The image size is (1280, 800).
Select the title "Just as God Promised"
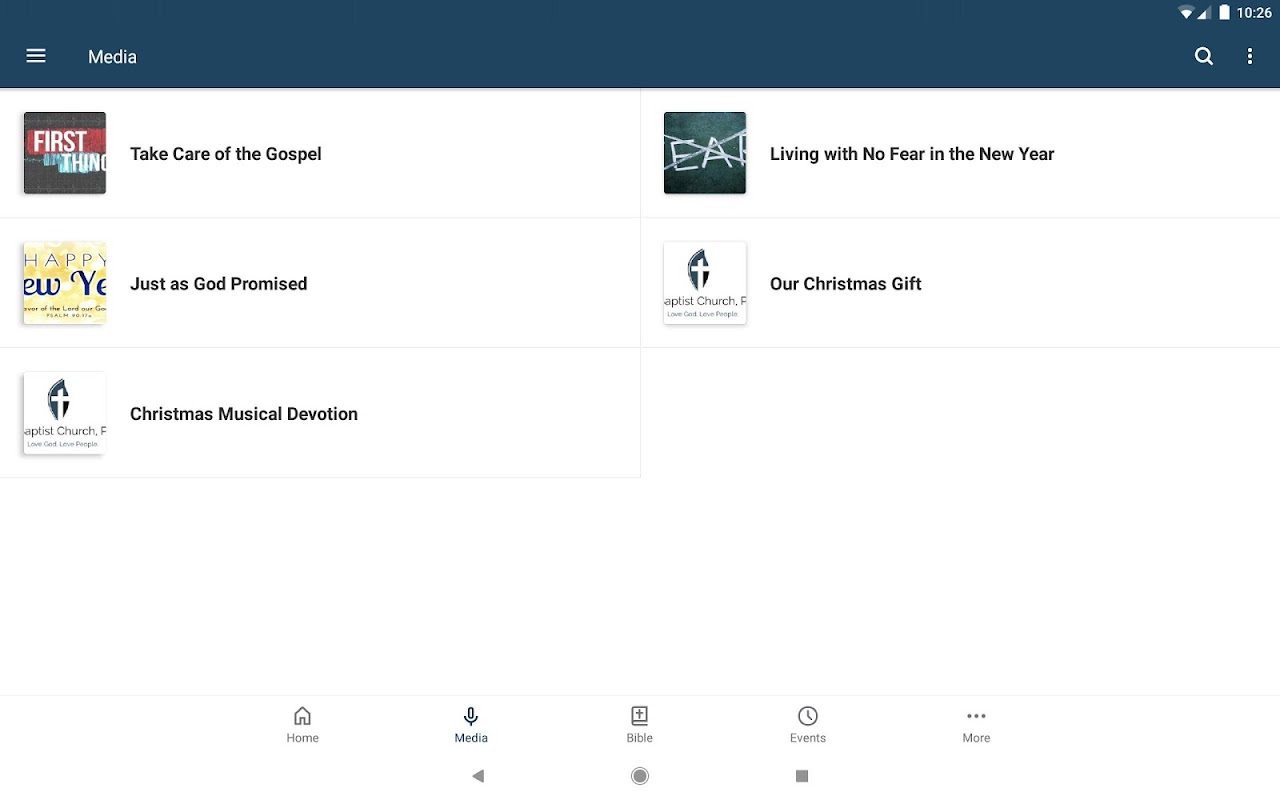click(x=219, y=284)
